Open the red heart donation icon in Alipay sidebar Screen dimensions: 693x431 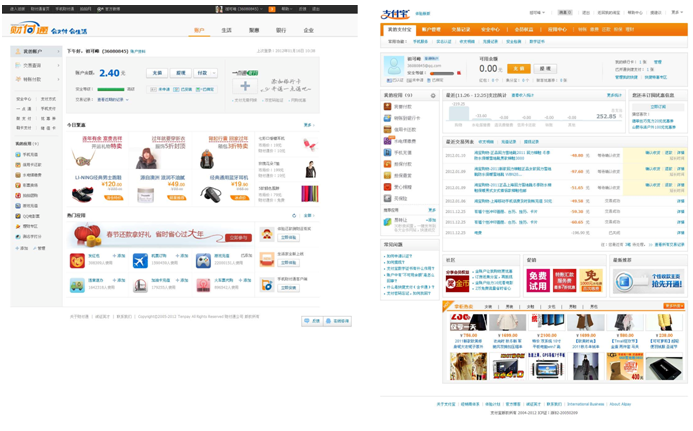pos(388,187)
